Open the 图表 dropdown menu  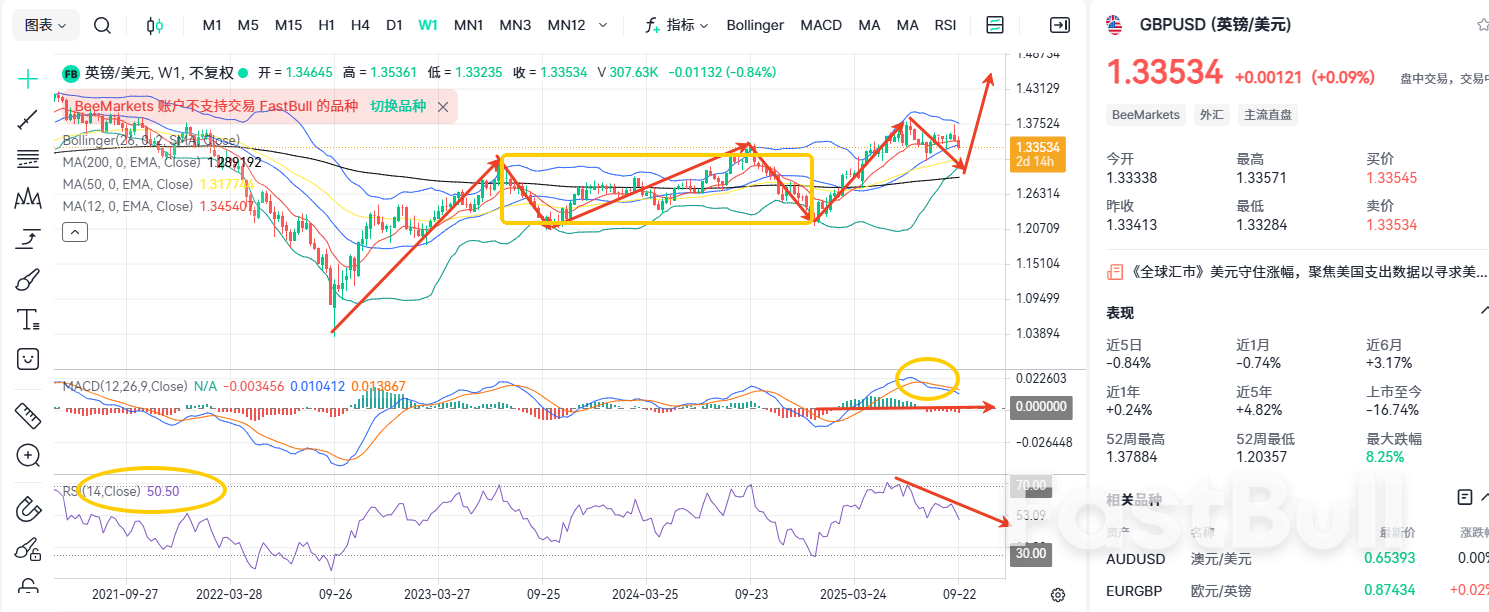45,25
